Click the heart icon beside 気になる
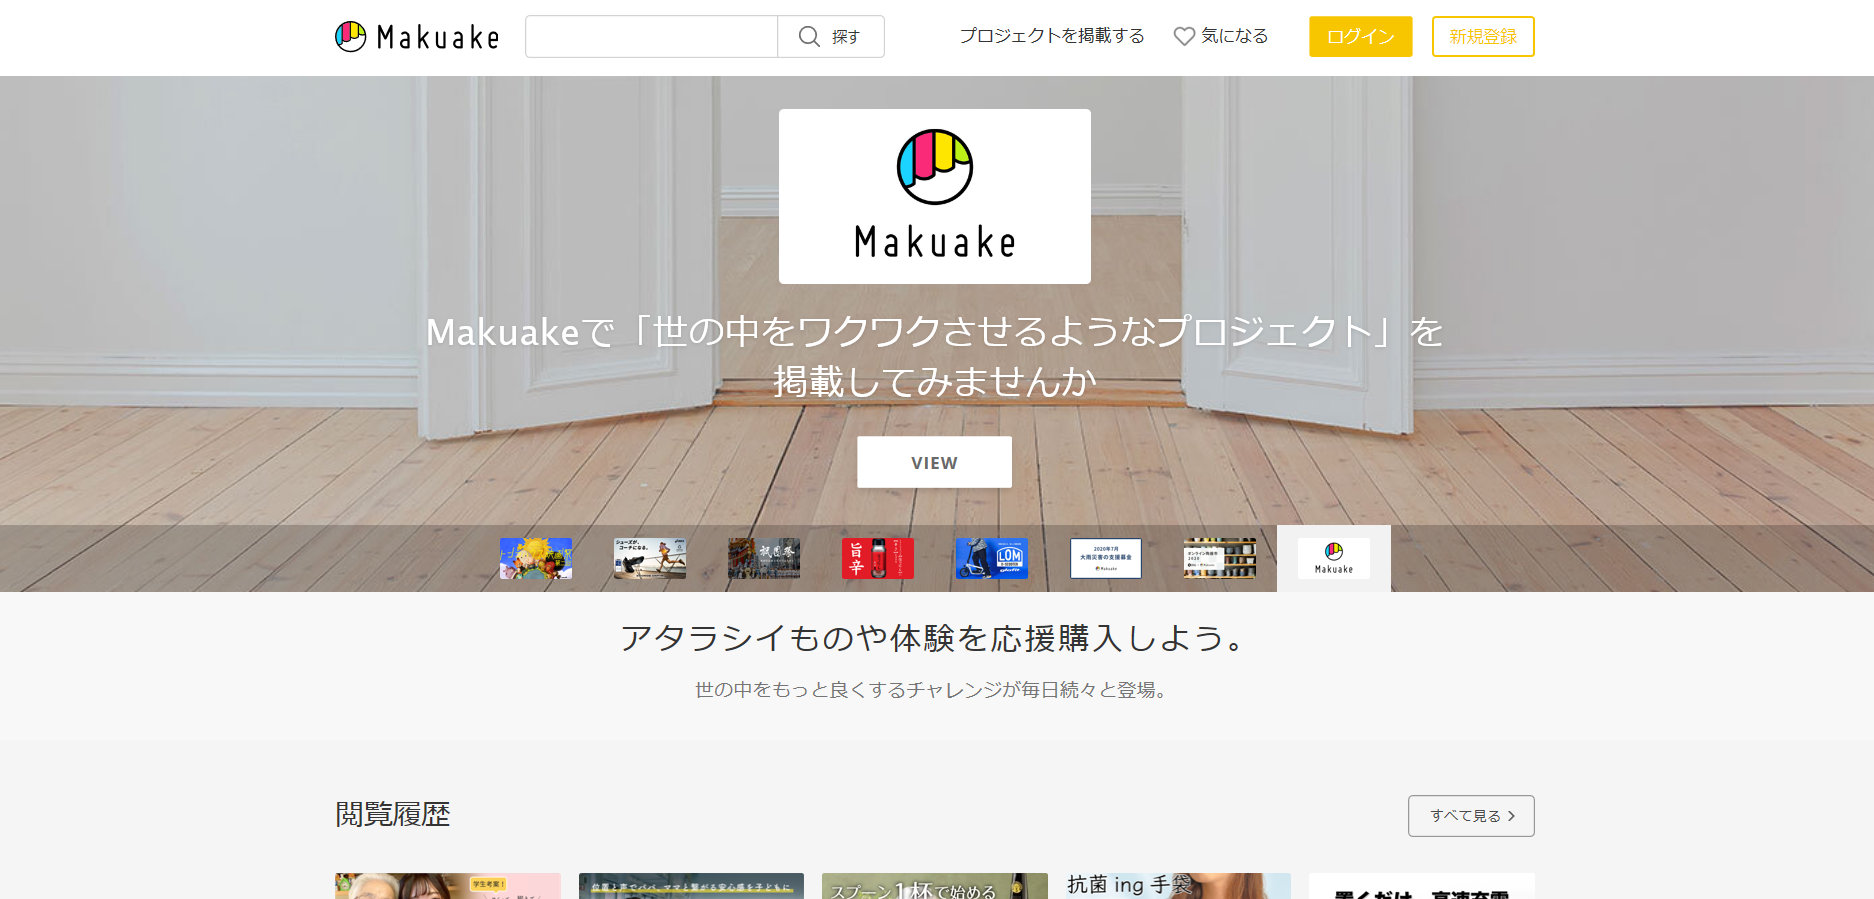Screen dimensions: 1874x899 [x=1184, y=37]
